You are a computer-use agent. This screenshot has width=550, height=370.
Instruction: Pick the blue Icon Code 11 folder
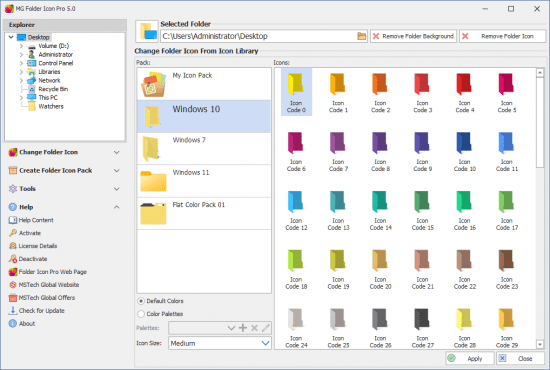(x=507, y=151)
